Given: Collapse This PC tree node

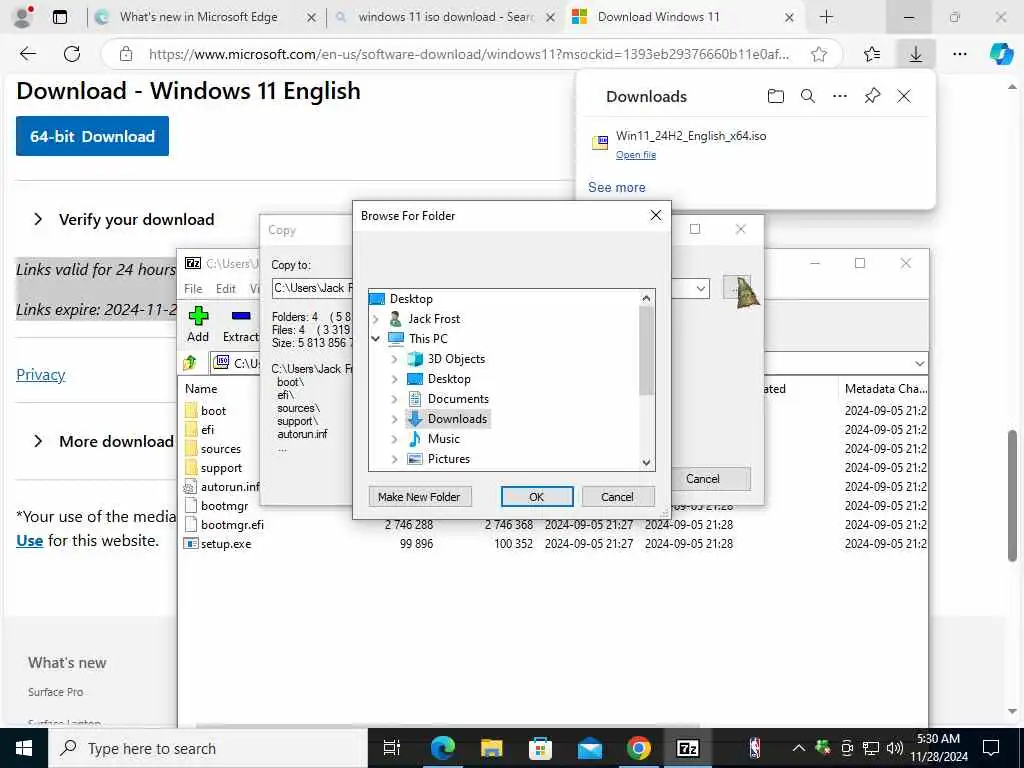Looking at the screenshot, I should [376, 339].
